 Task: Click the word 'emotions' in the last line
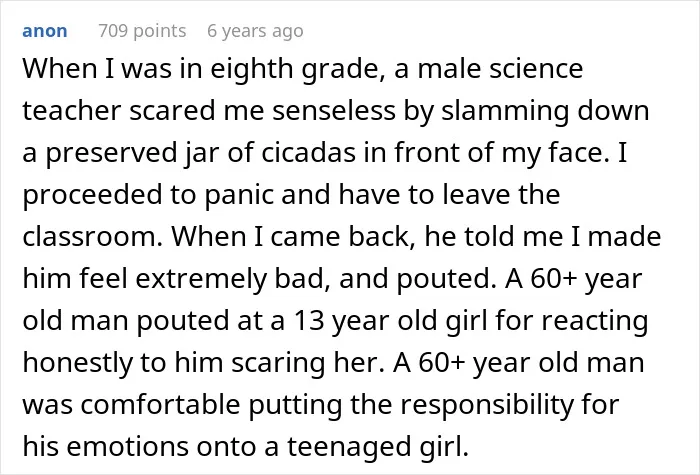pos(125,447)
